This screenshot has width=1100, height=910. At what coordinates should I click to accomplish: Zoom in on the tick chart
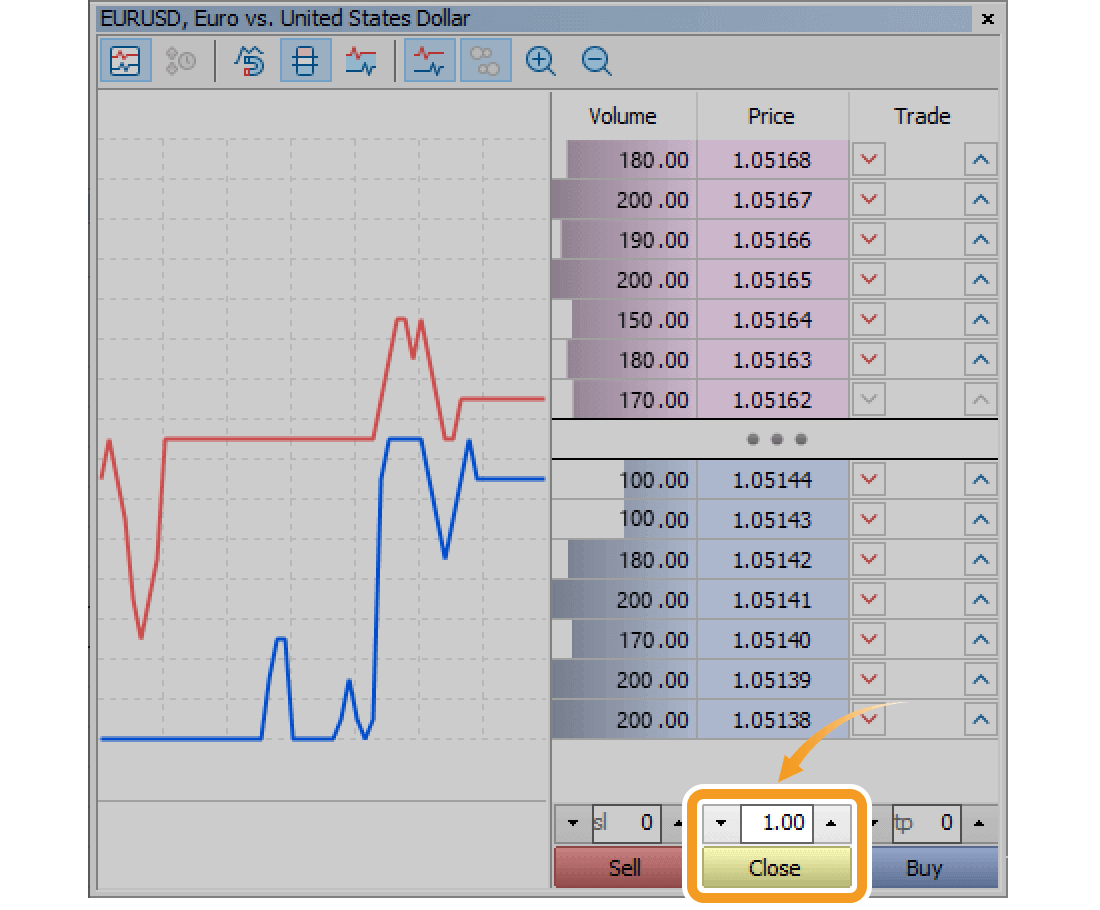point(540,62)
